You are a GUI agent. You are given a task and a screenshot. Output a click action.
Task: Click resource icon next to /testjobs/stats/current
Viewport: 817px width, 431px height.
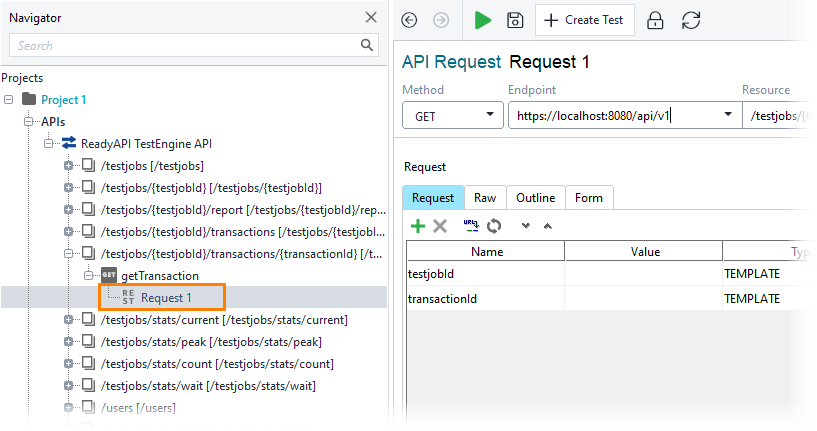coord(89,319)
